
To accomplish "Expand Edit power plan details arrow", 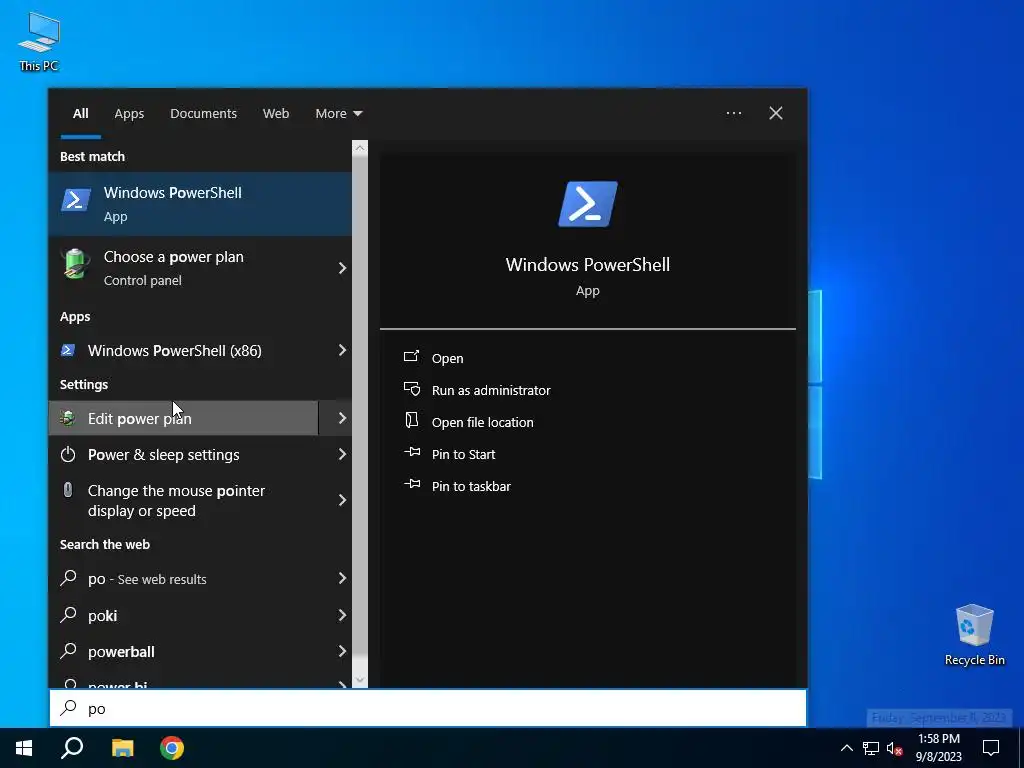I will coord(342,418).
